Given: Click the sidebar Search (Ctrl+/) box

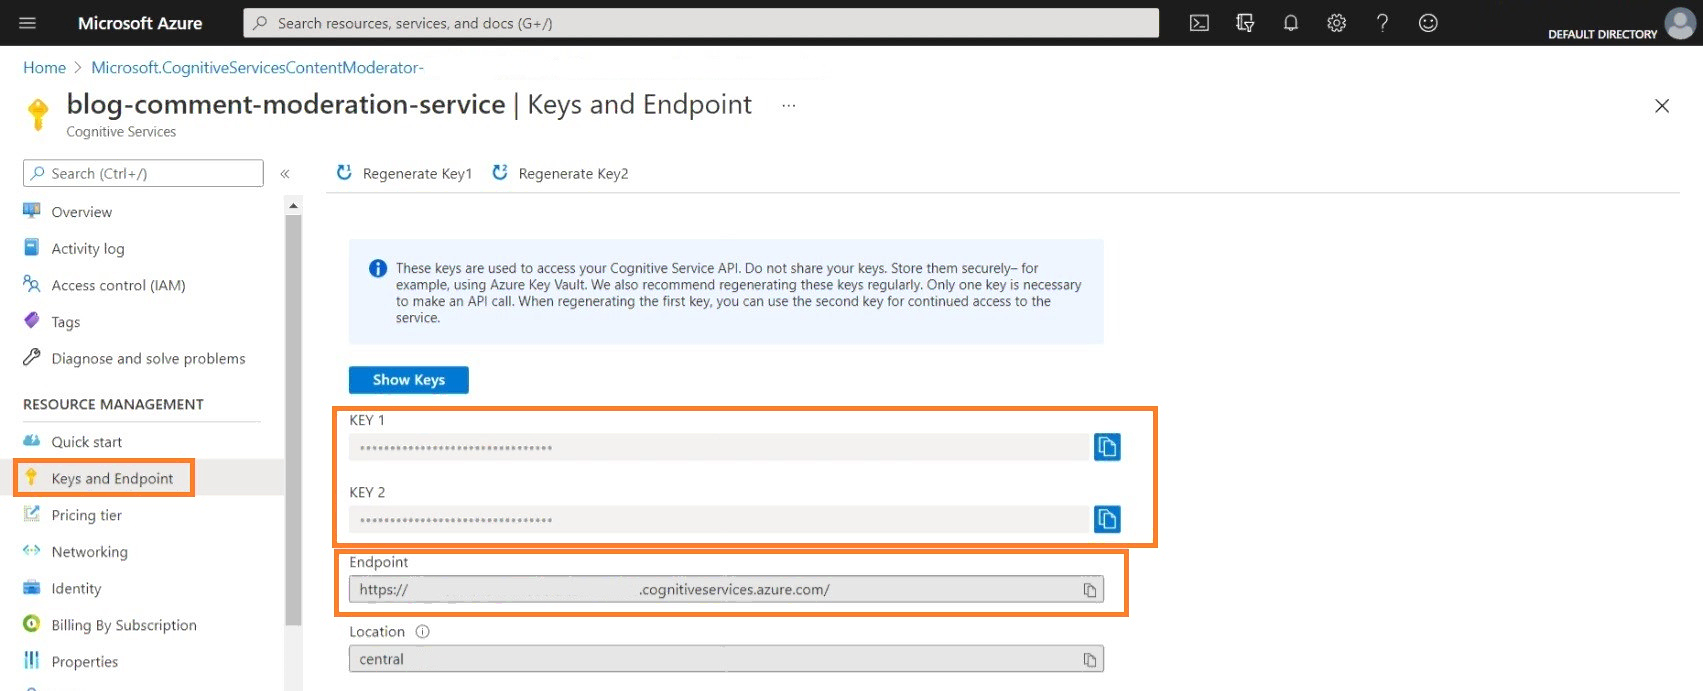Looking at the screenshot, I should tap(143, 173).
